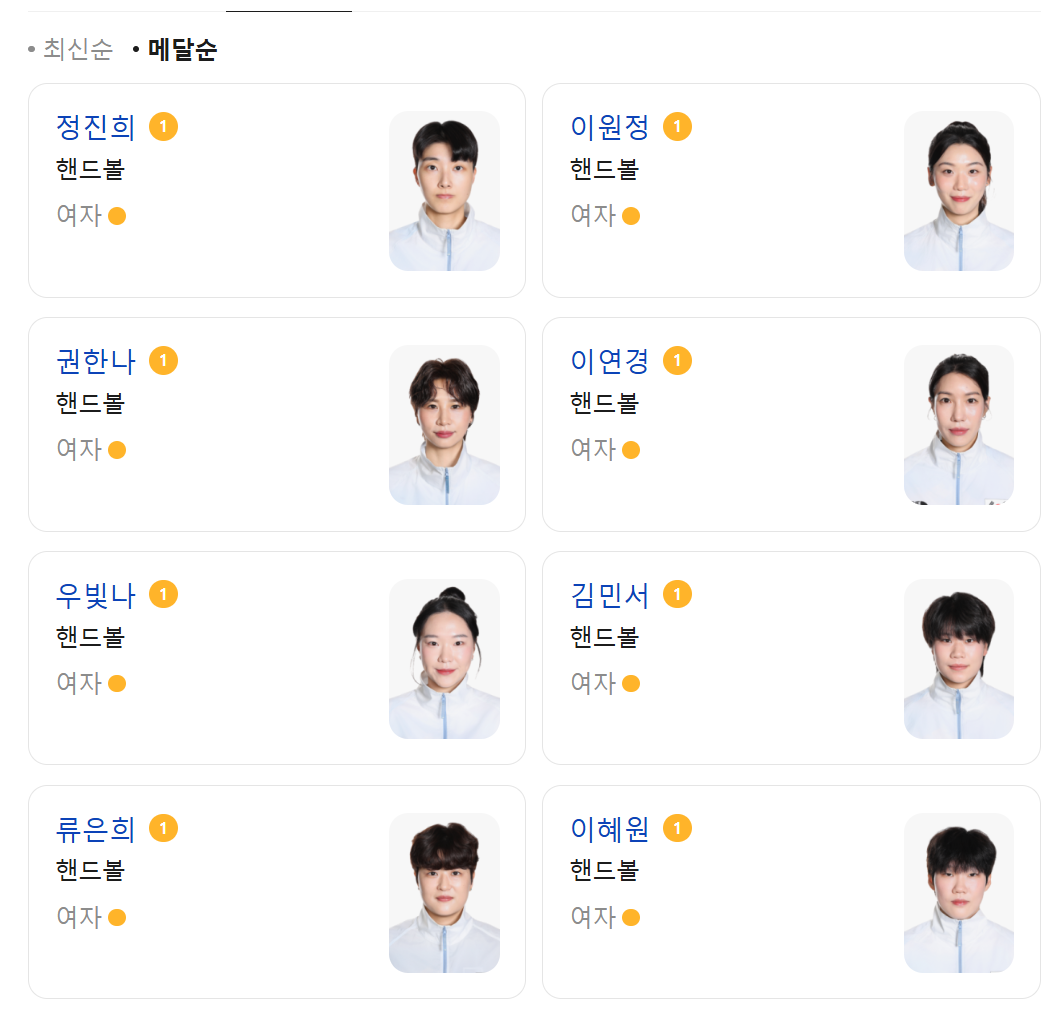The image size is (1052, 1020).
Task: Open 우빛나's portrait photo
Action: [x=444, y=659]
